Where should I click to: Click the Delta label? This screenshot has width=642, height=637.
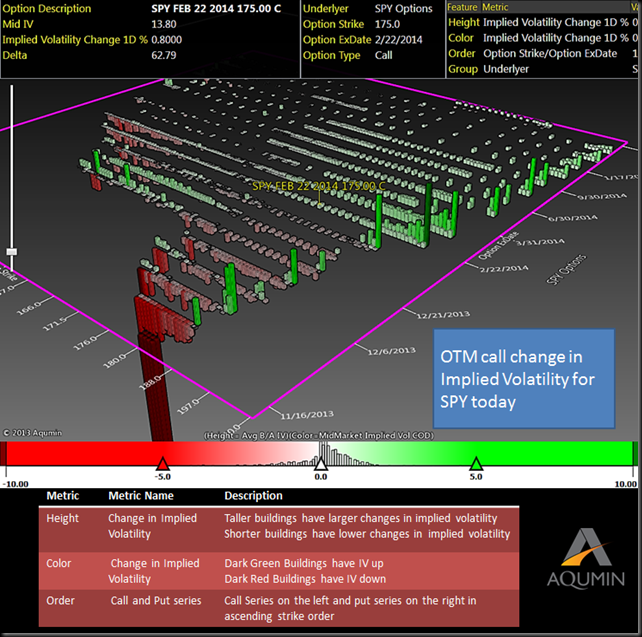pos(15,55)
